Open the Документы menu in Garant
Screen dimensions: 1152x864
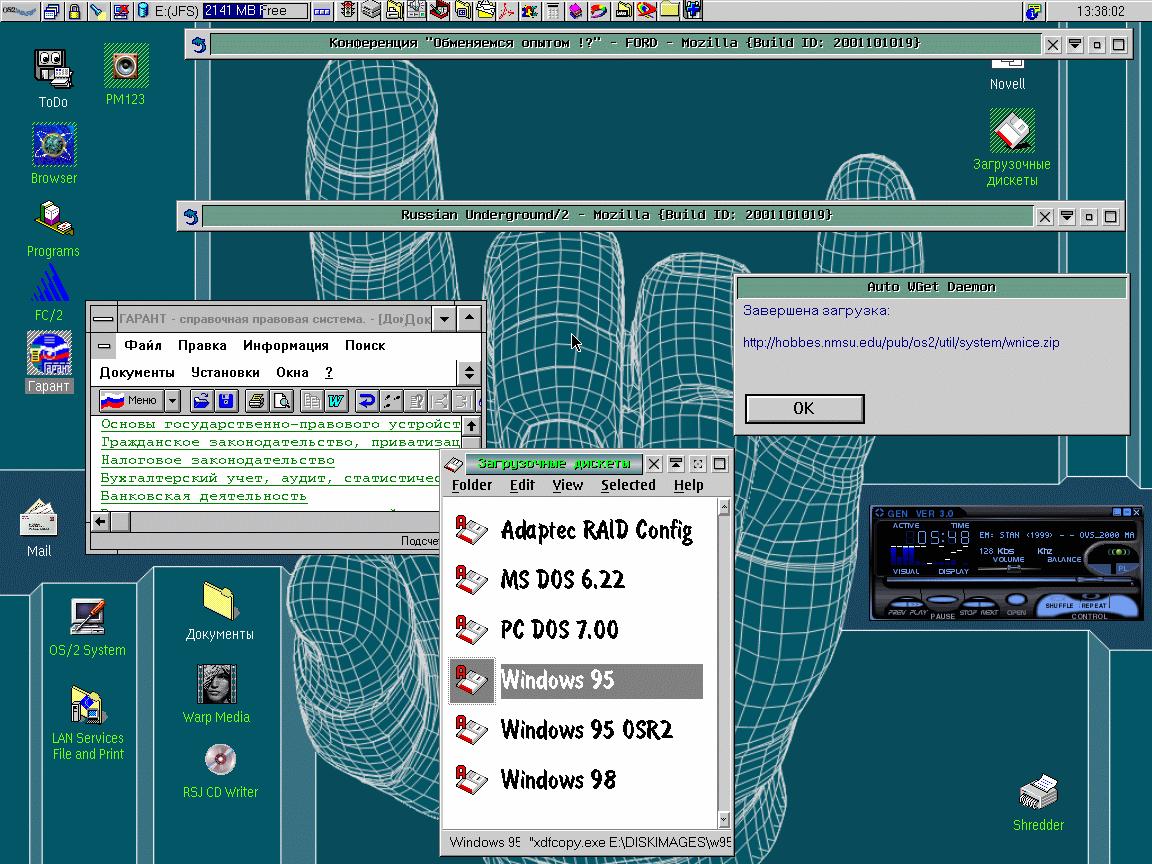point(137,372)
